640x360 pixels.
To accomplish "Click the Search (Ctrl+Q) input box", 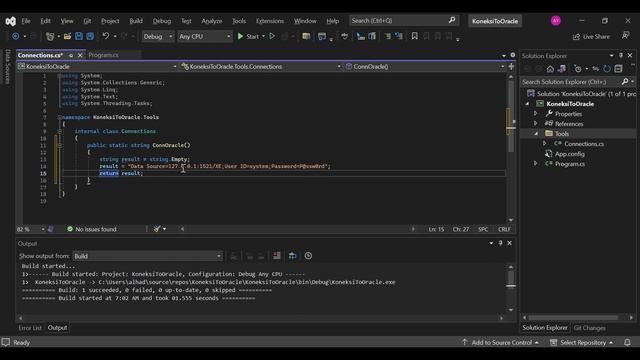I will (404, 20).
